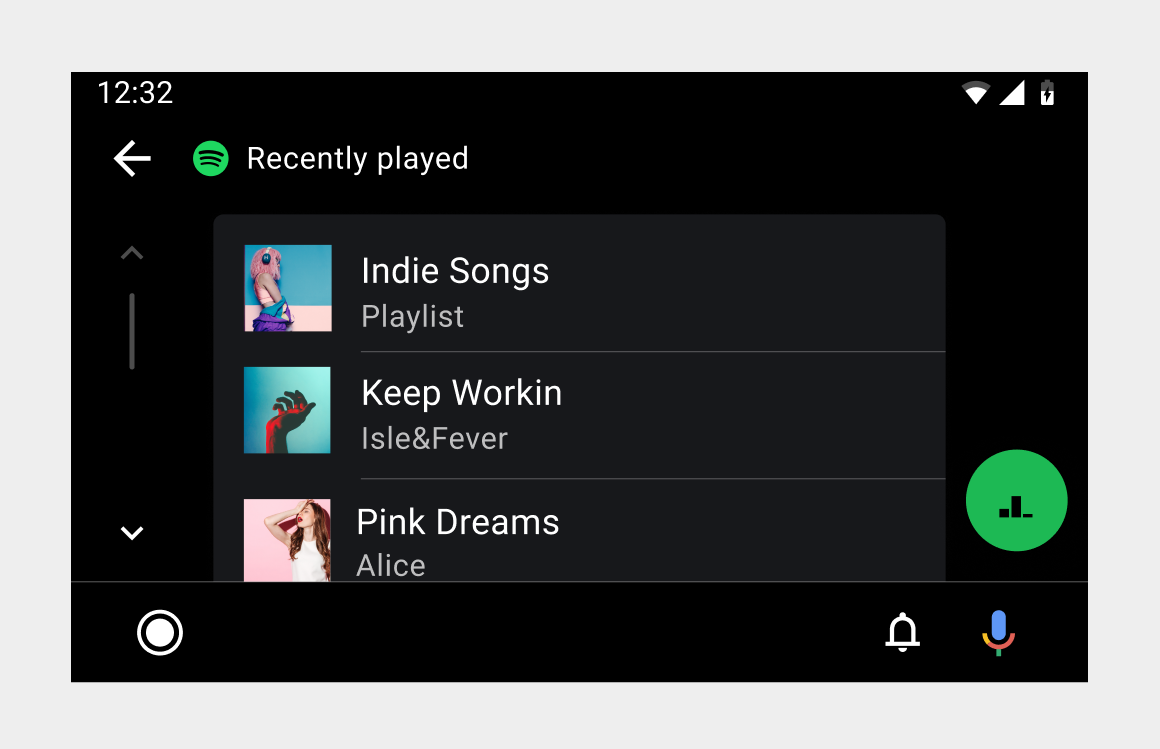1160x749 pixels.
Task: Tap the back arrow next to Recently played
Action: click(131, 158)
